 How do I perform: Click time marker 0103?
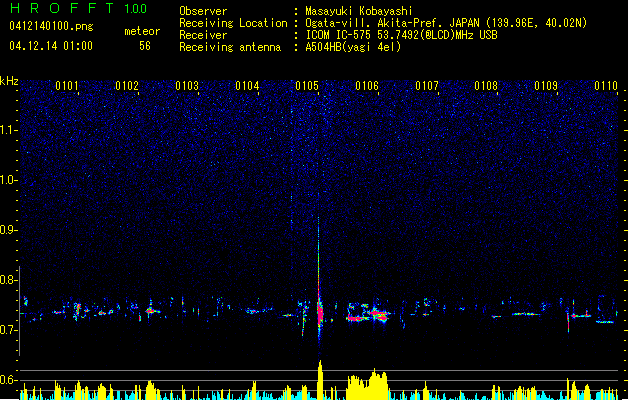click(x=187, y=86)
